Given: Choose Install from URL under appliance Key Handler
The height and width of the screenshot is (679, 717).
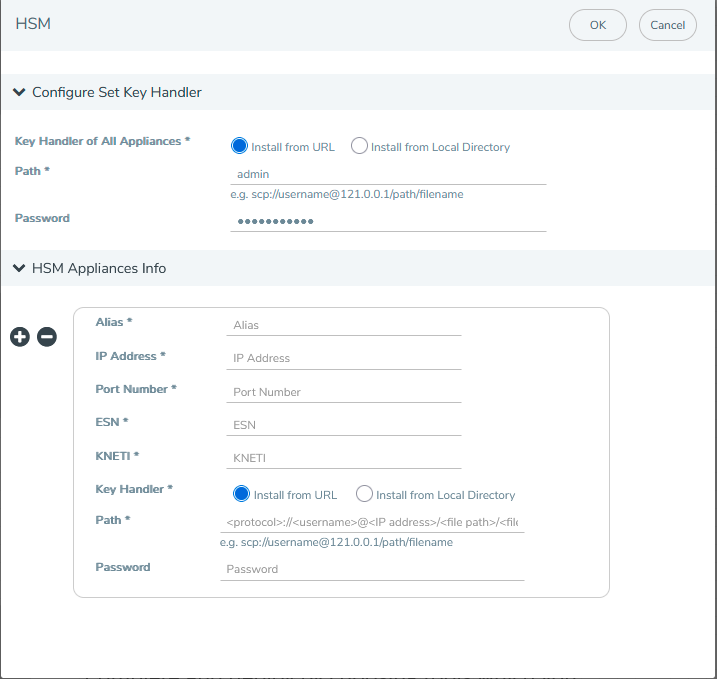Looking at the screenshot, I should (241, 494).
